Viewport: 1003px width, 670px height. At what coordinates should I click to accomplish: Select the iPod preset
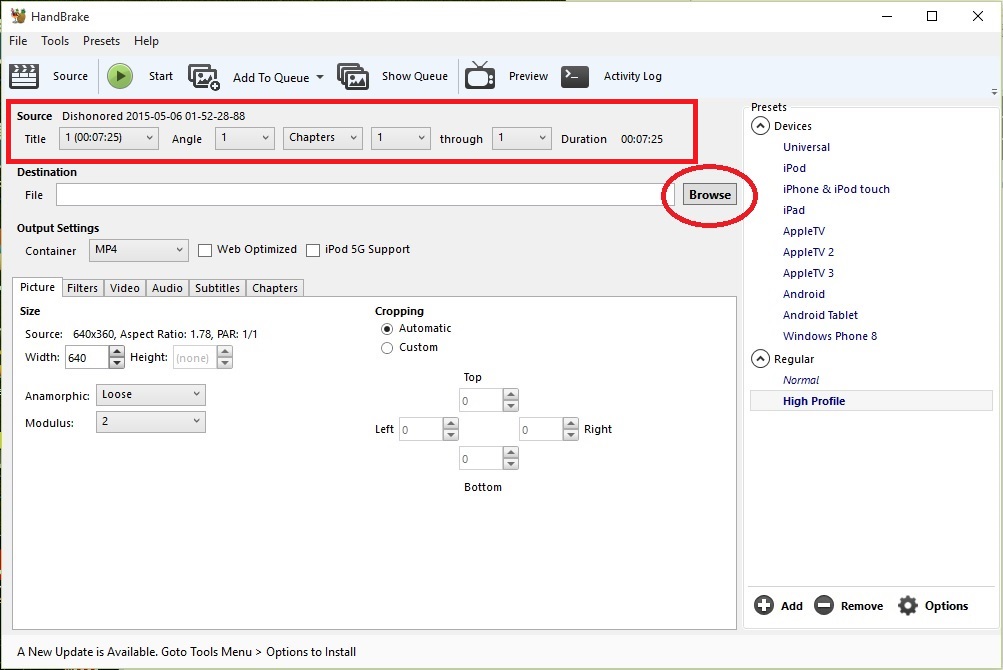click(x=794, y=168)
